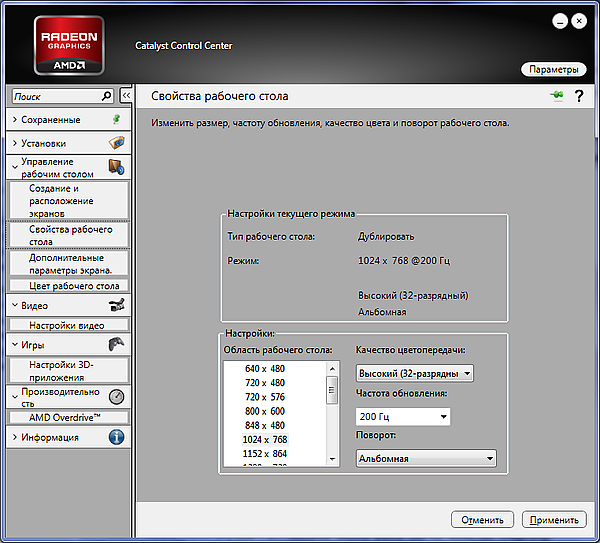Screen dimensions: 600x543
Task: Click the Установки presets icon
Action: [x=117, y=143]
